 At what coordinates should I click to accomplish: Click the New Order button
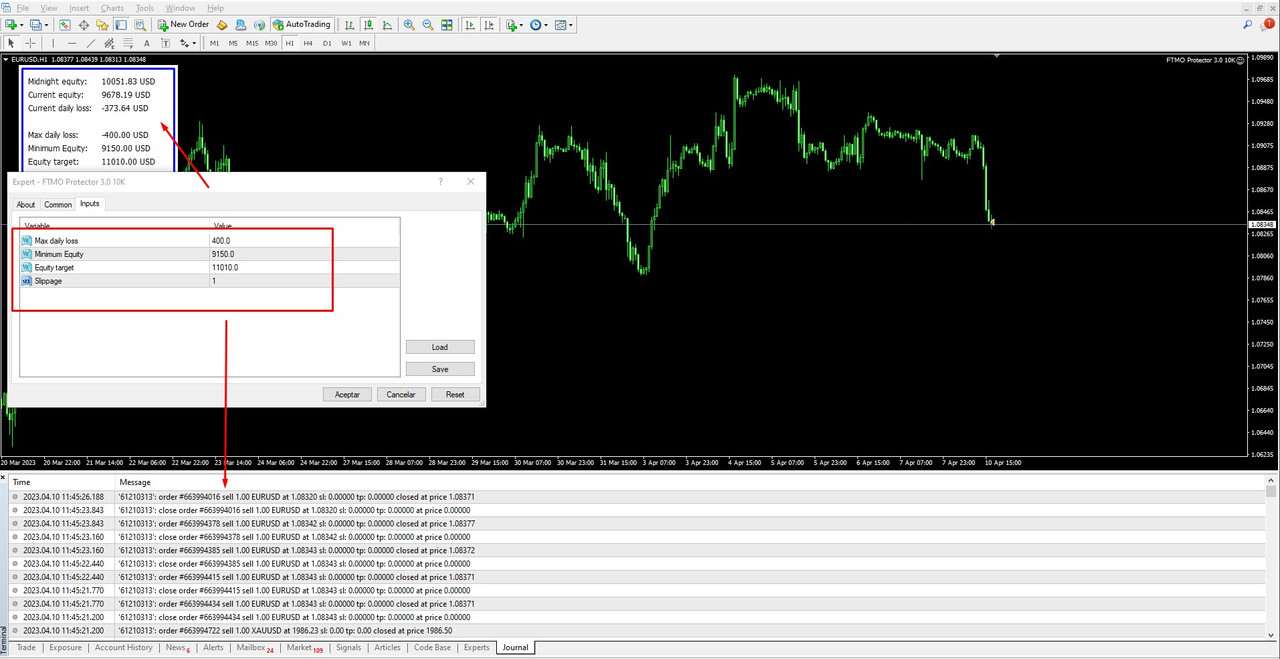183,24
